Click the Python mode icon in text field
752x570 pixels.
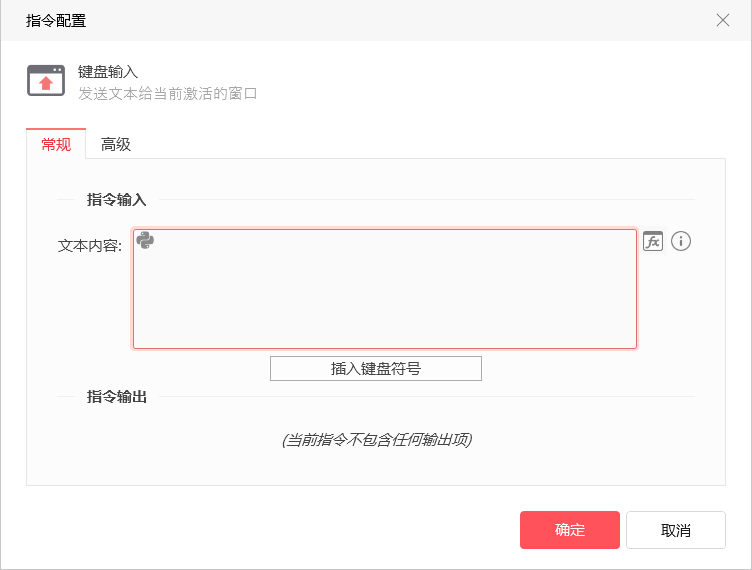(x=145, y=240)
